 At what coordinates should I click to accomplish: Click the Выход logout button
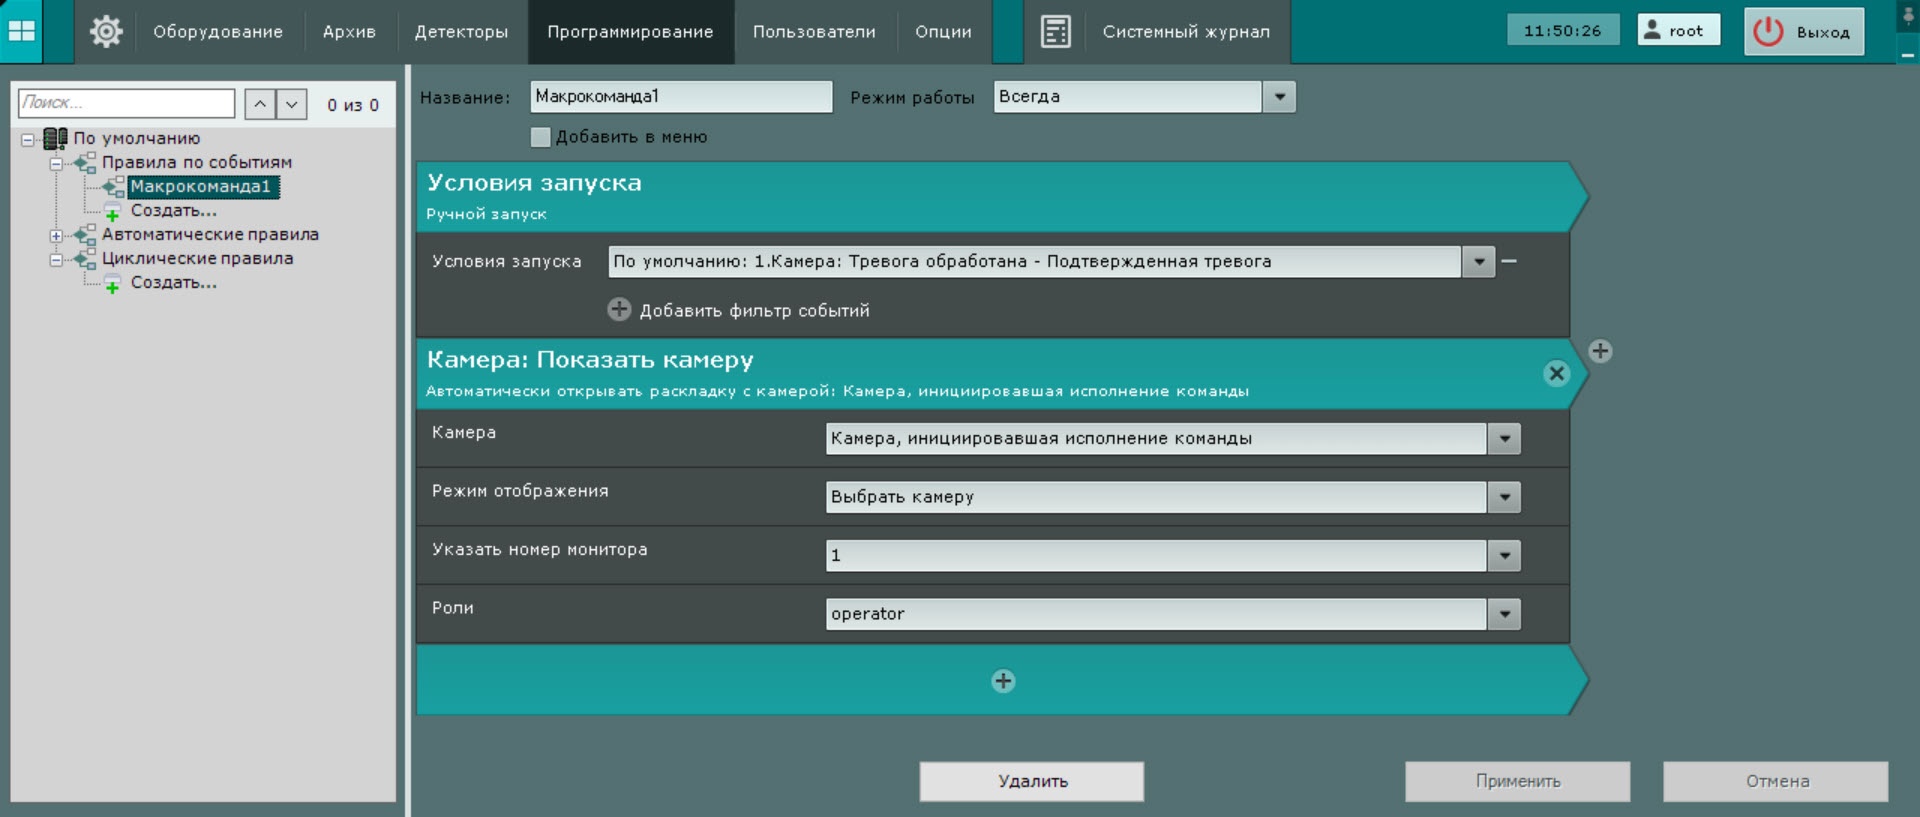tap(1804, 32)
